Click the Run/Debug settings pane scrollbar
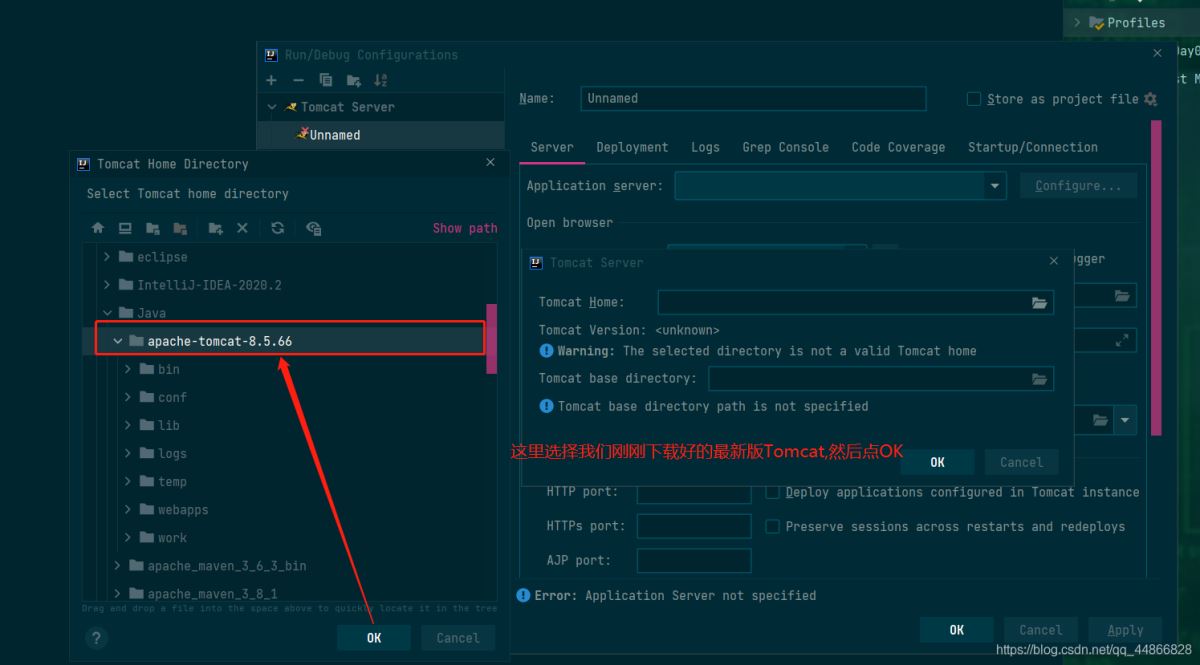 [x=1156, y=278]
